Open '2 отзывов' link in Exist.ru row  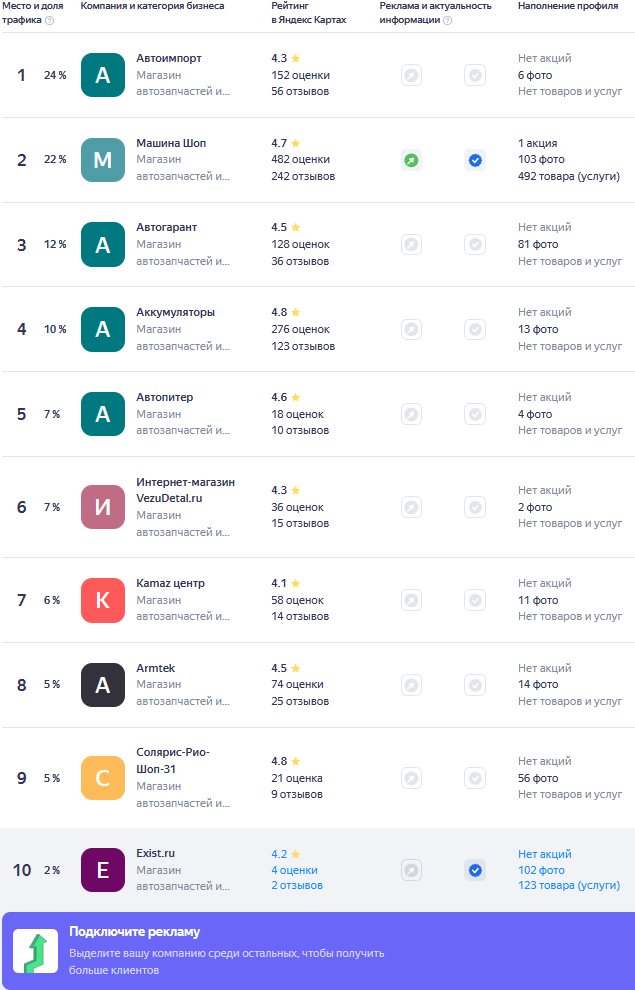(x=297, y=885)
